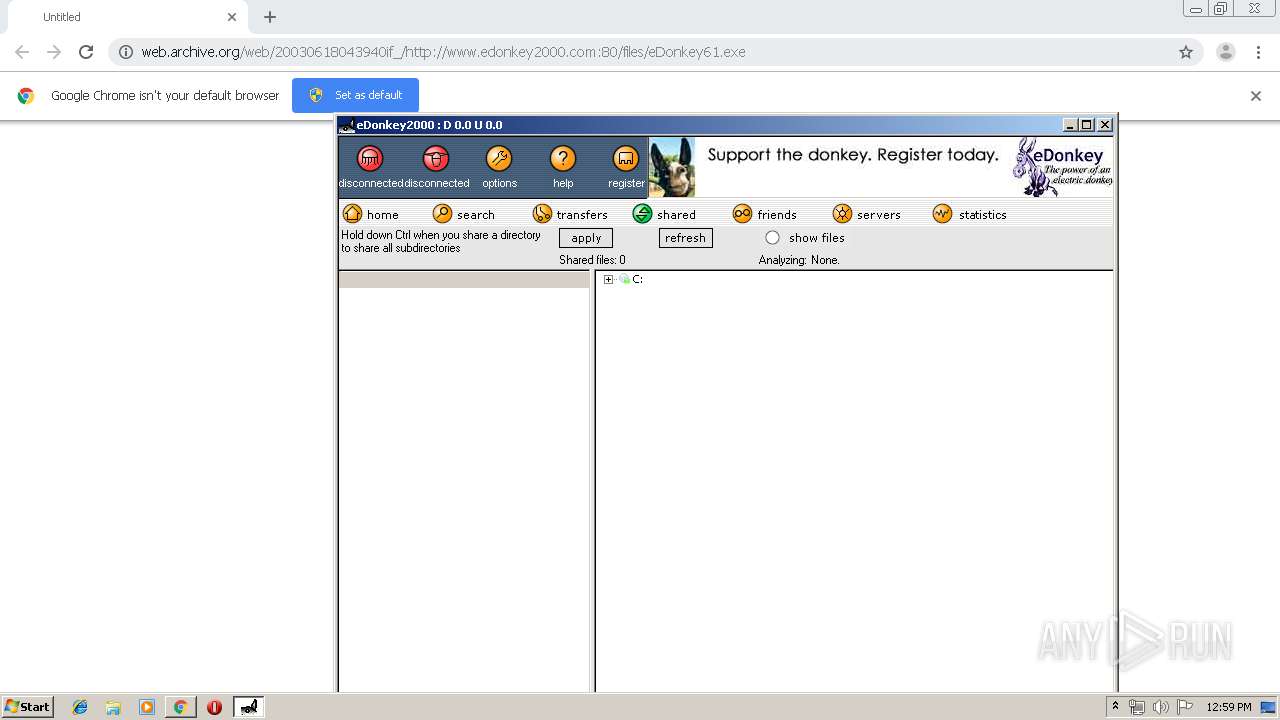This screenshot has width=1280, height=720.
Task: Maximize the eDonkey2000 window
Action: [1087, 125]
